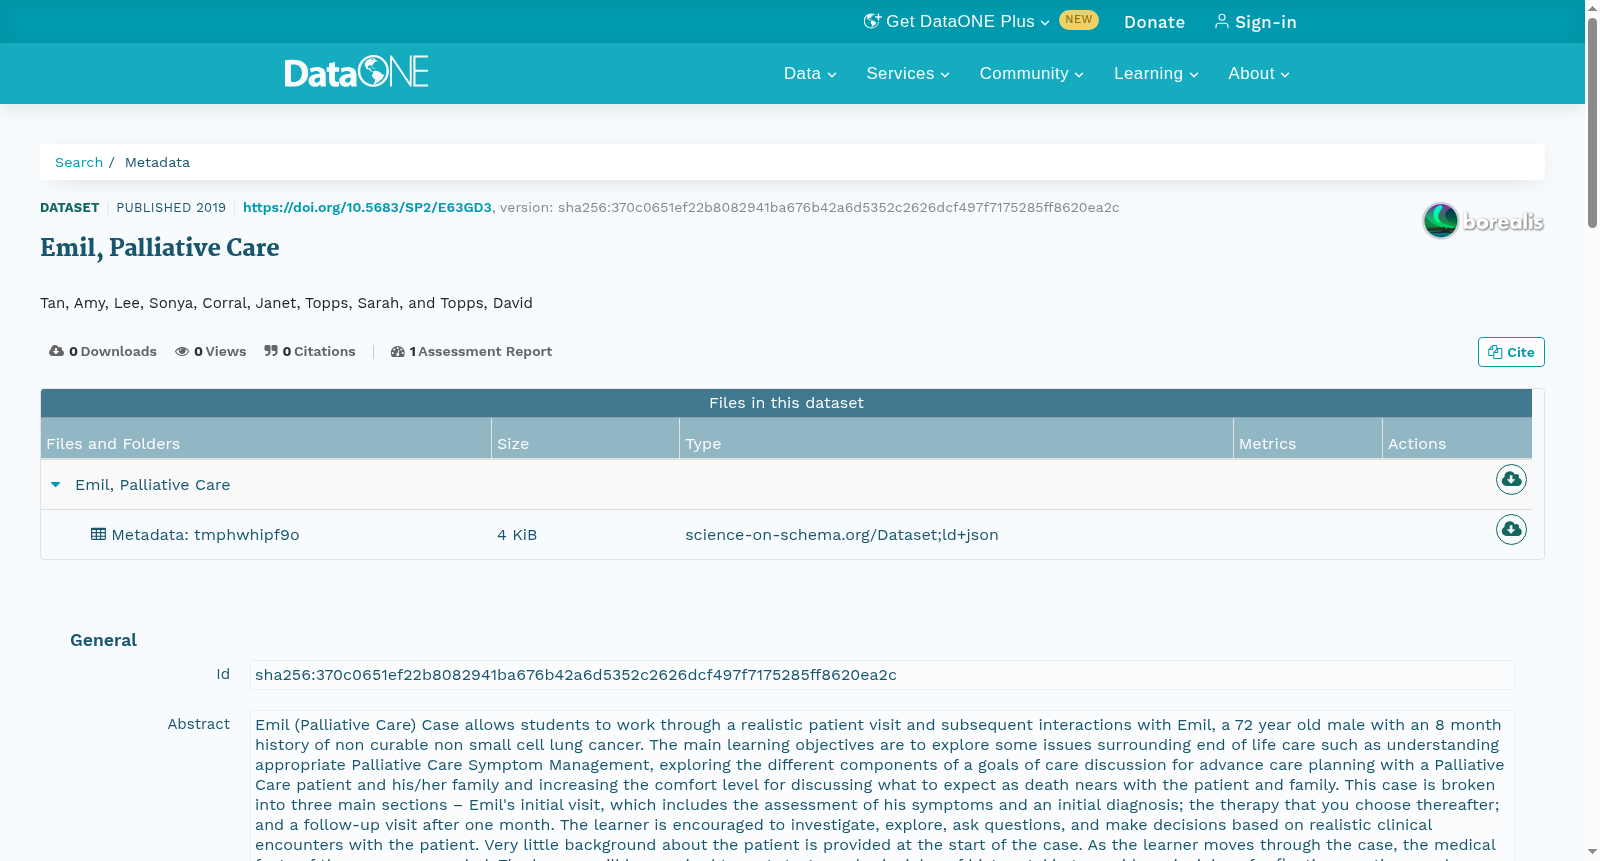
Task: Click 0 Citations metric
Action: (x=310, y=351)
